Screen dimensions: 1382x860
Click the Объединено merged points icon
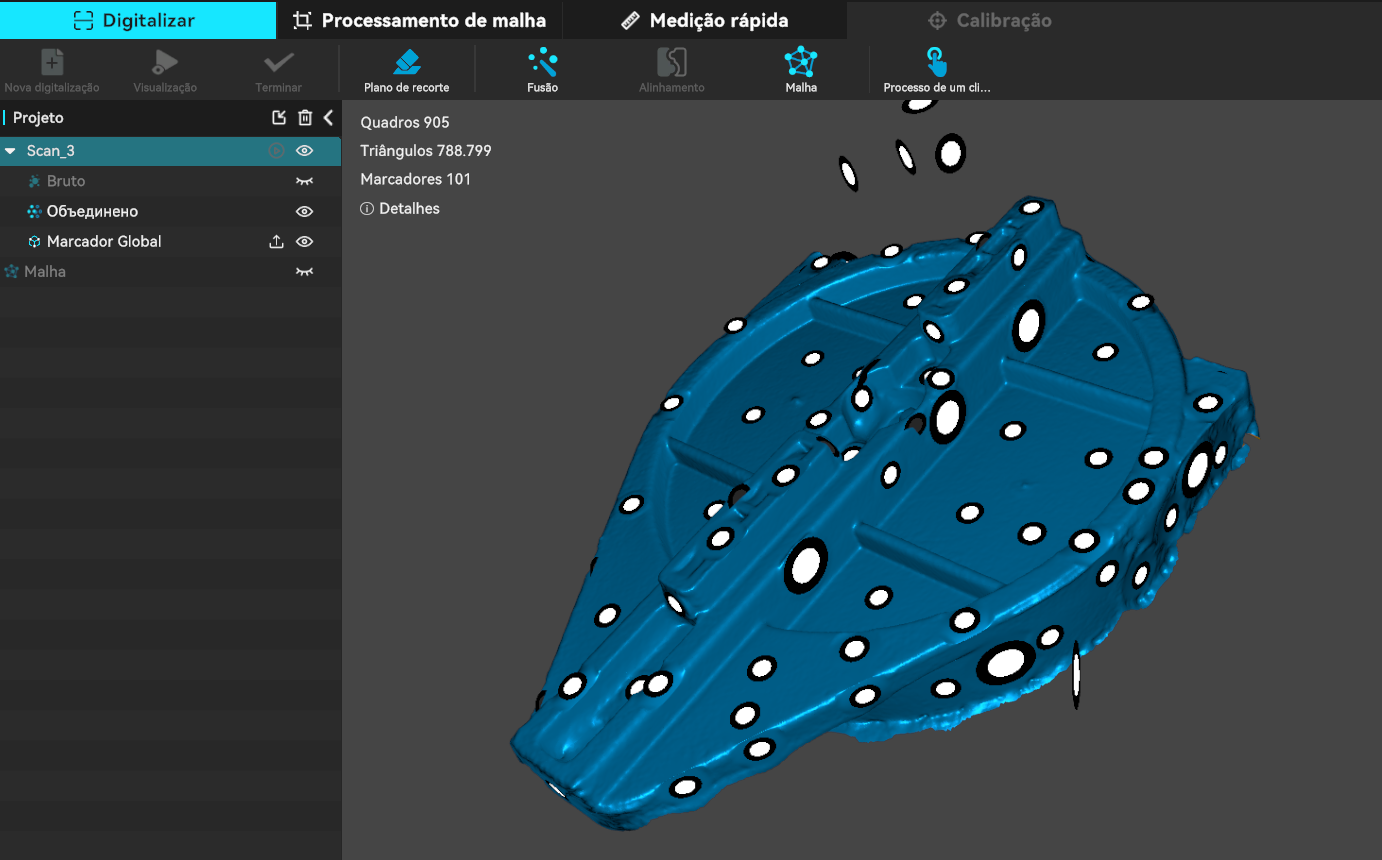pos(34,211)
